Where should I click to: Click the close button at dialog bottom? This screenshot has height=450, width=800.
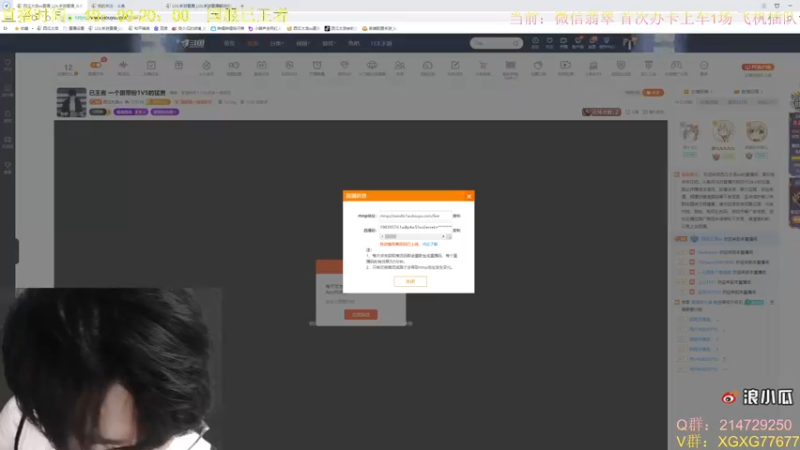click(x=410, y=281)
